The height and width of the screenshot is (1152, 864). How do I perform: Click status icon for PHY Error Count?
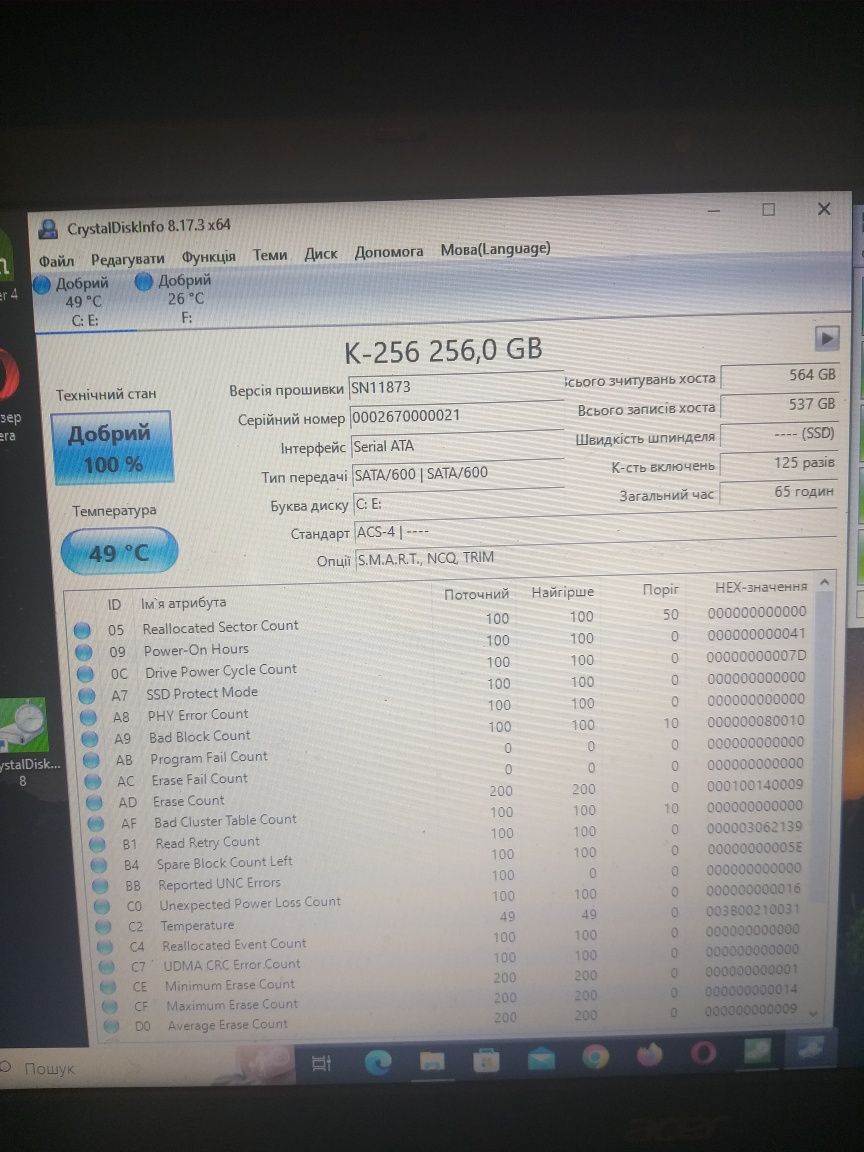point(87,717)
